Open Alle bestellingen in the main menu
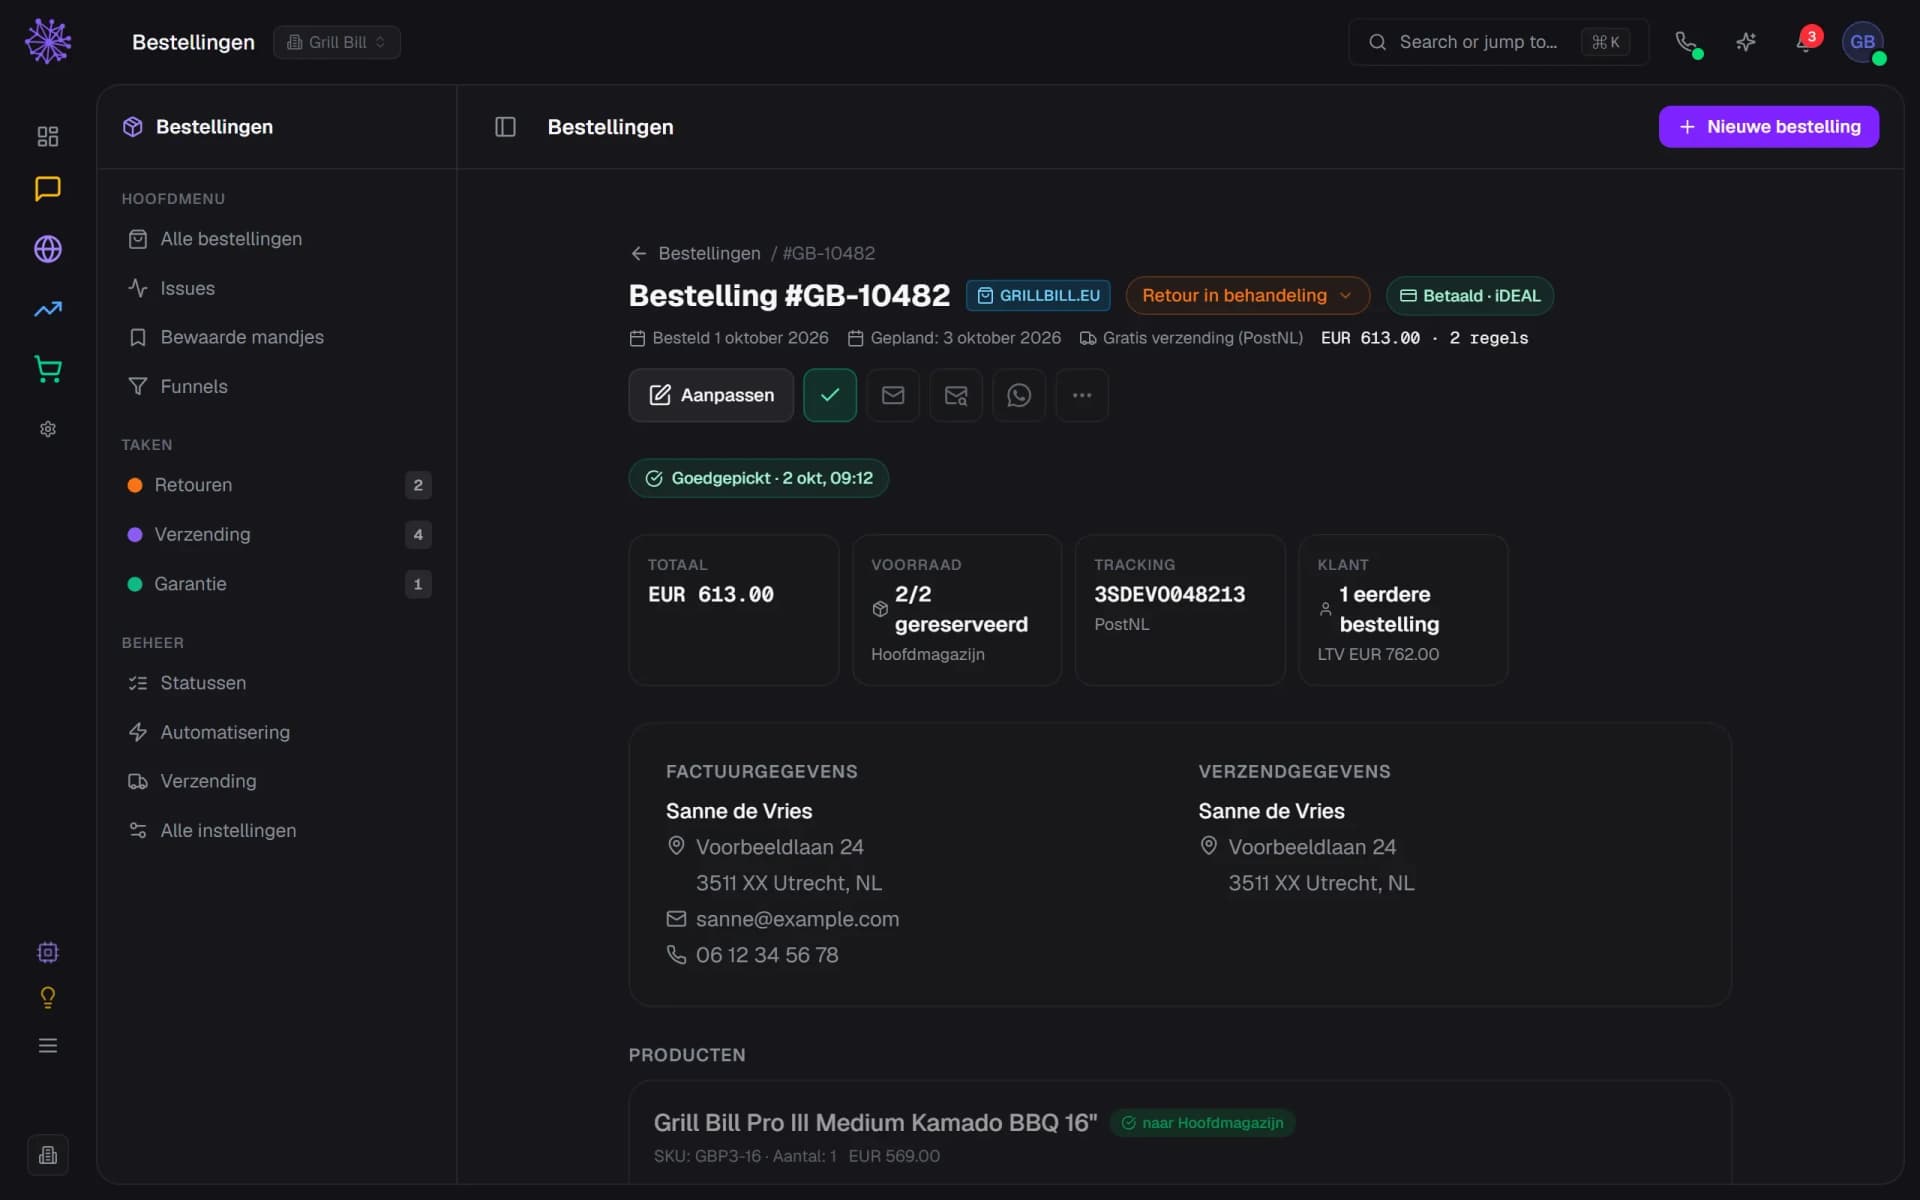This screenshot has height=1200, width=1920. 277,239
